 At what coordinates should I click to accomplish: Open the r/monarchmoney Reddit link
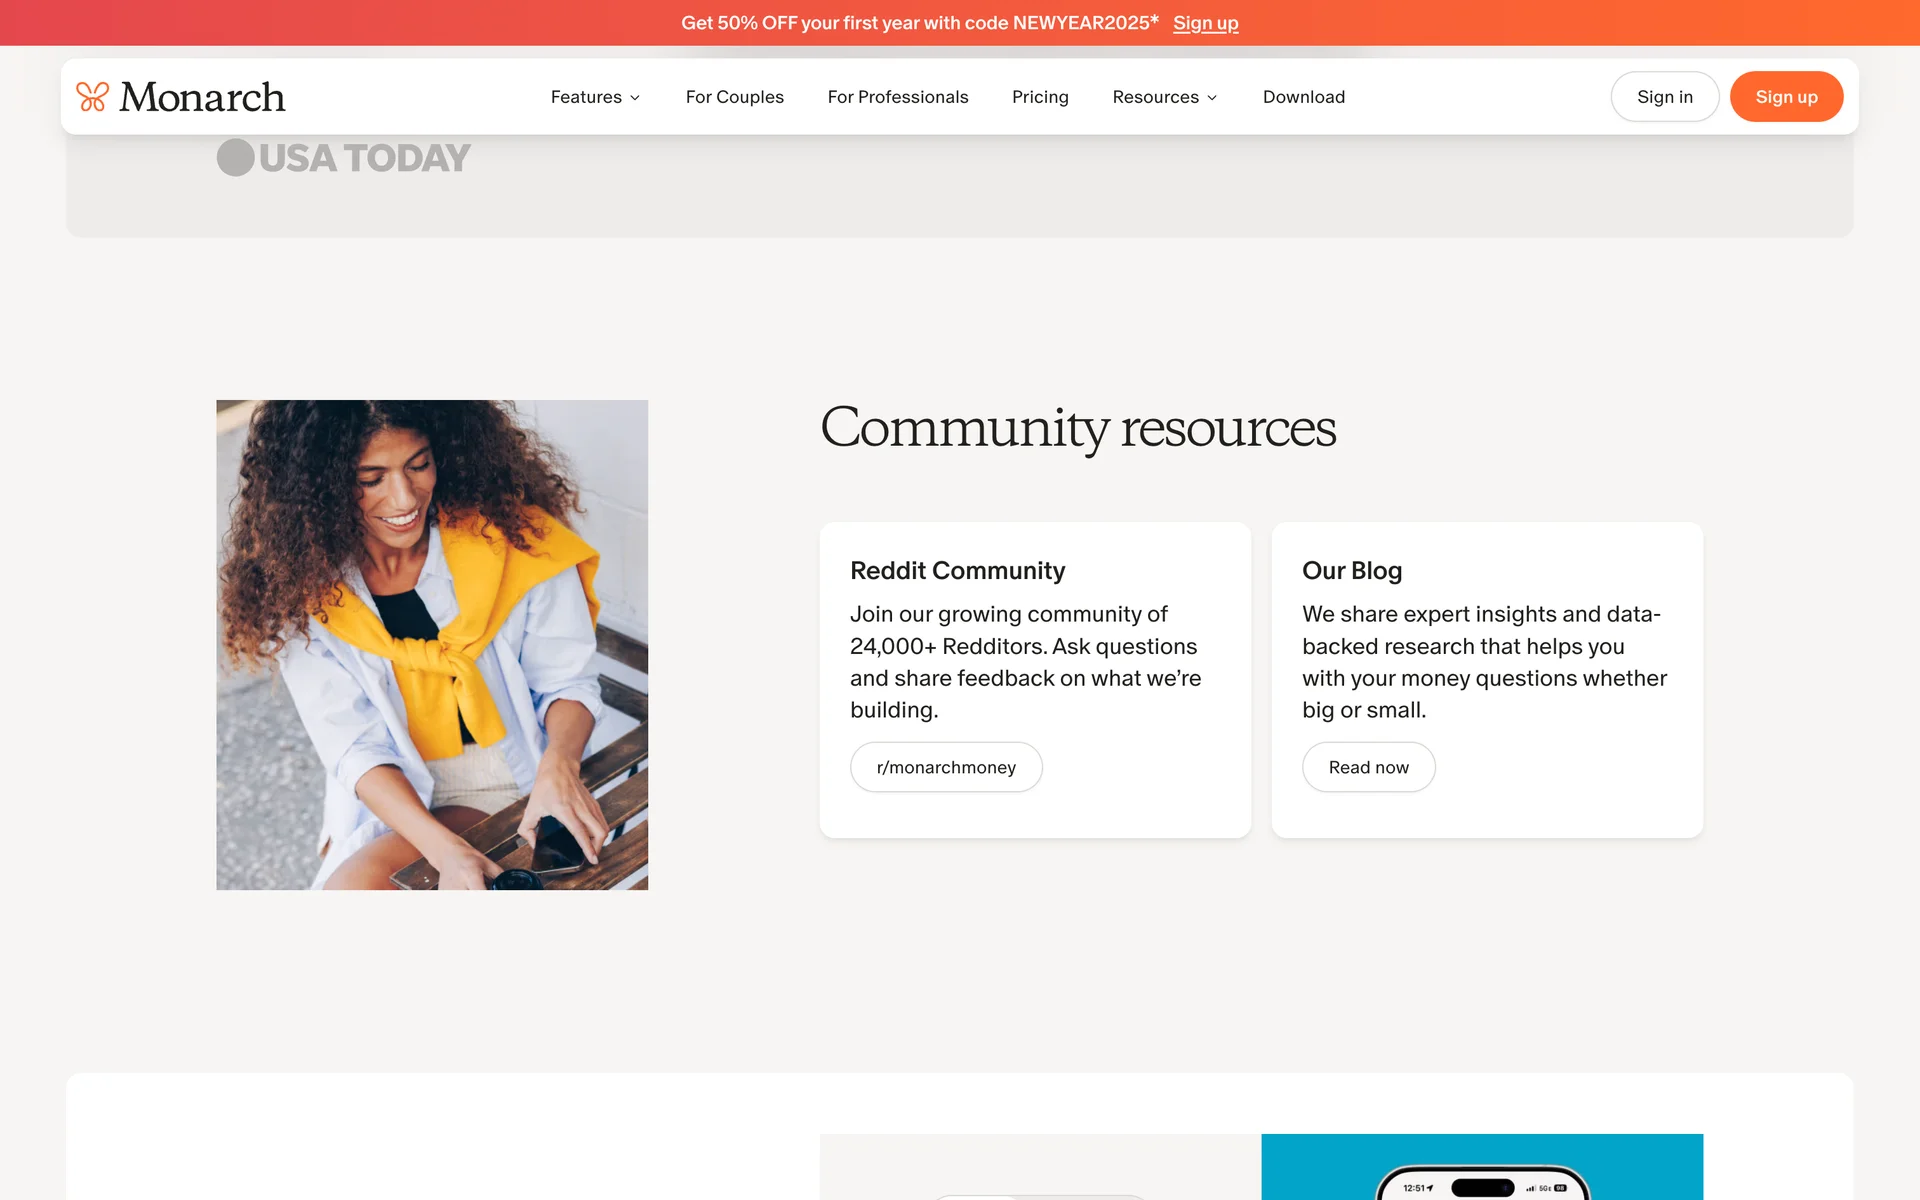coord(945,767)
